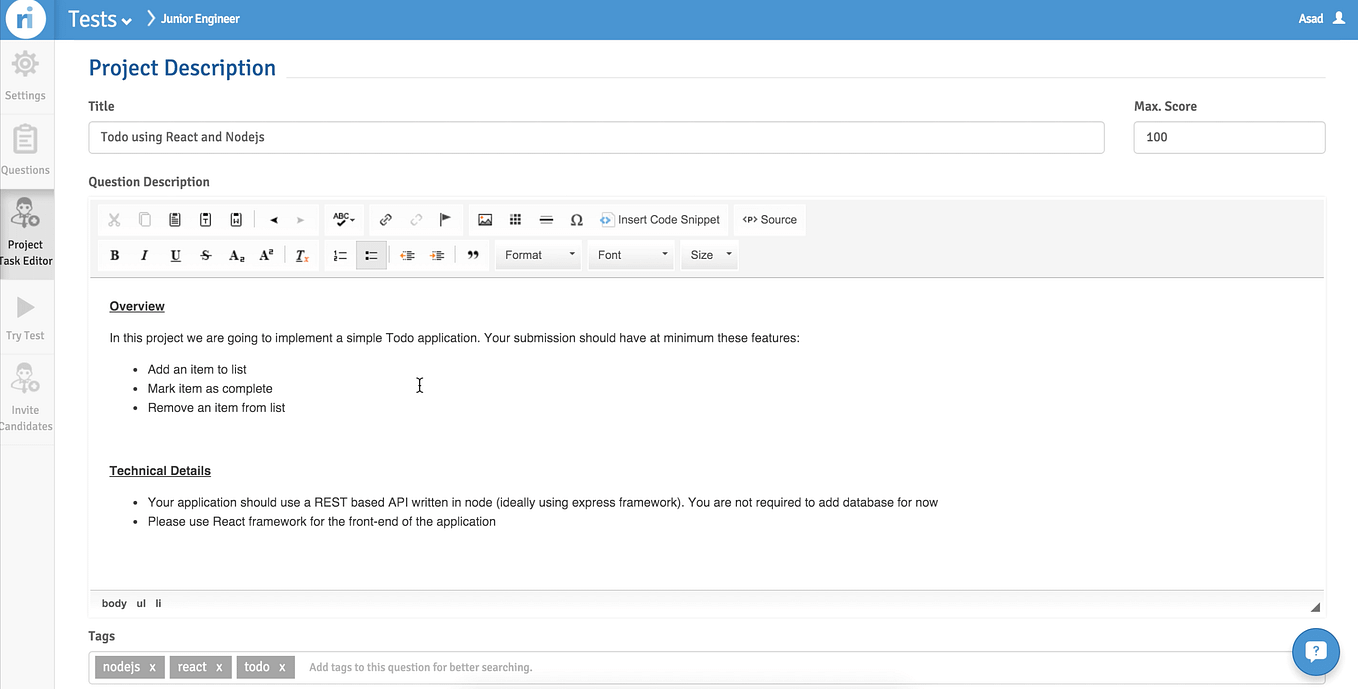Viewport: 1358px width, 689px height.
Task: Open the Asad user menu
Action: coord(1318,18)
